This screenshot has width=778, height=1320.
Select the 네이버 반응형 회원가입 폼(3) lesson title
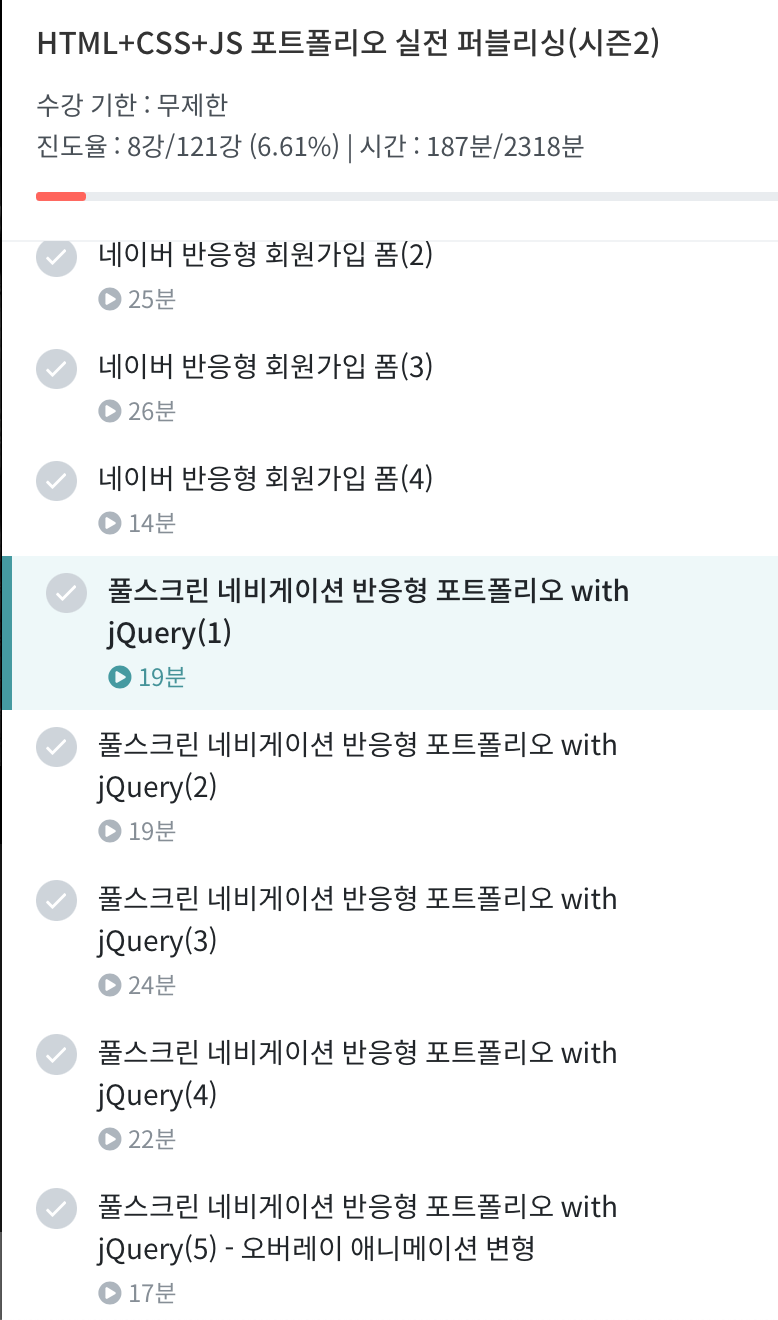[265, 368]
